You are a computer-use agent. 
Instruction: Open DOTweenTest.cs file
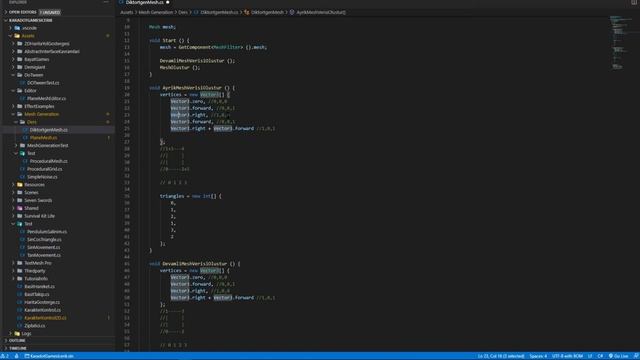[43, 83]
